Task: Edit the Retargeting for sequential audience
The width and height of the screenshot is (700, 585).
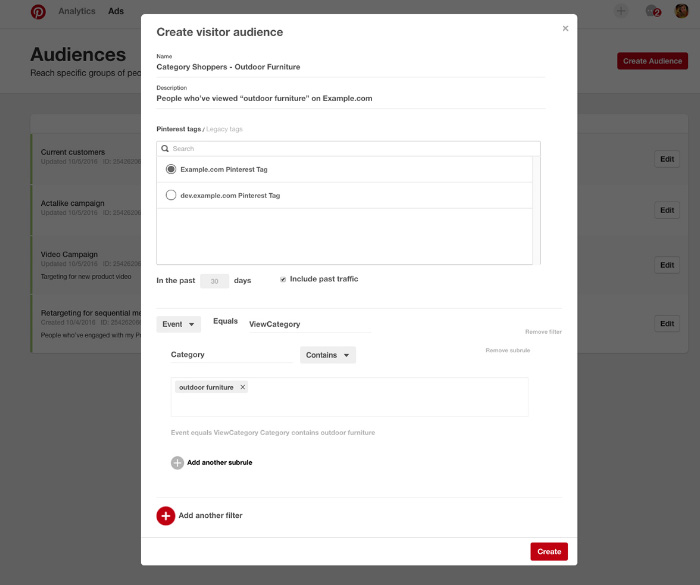Action: click(x=667, y=323)
